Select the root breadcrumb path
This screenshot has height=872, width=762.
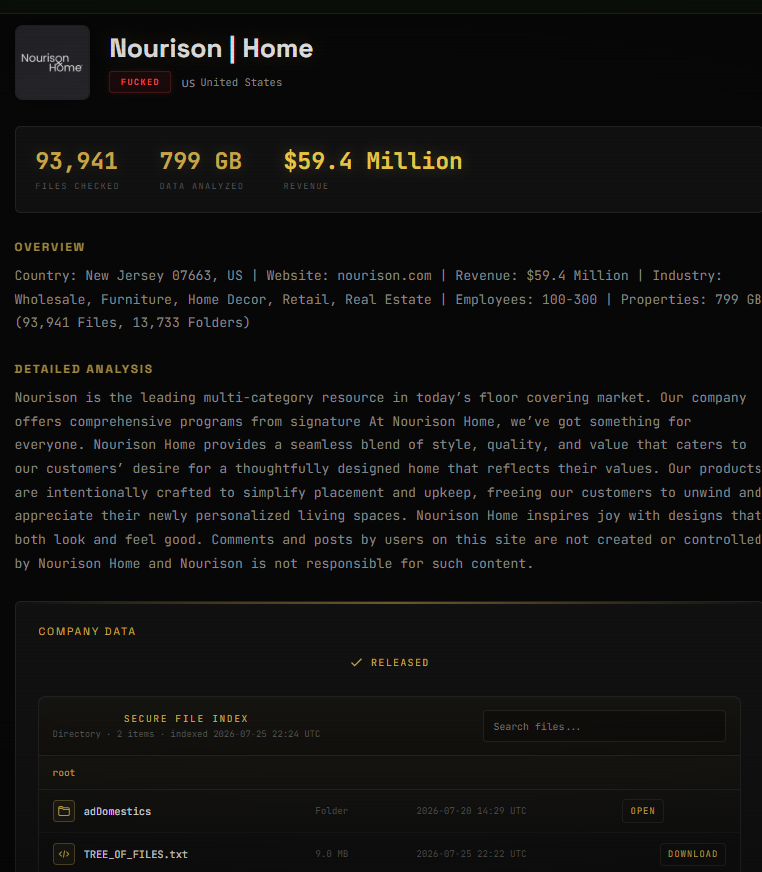click(63, 773)
